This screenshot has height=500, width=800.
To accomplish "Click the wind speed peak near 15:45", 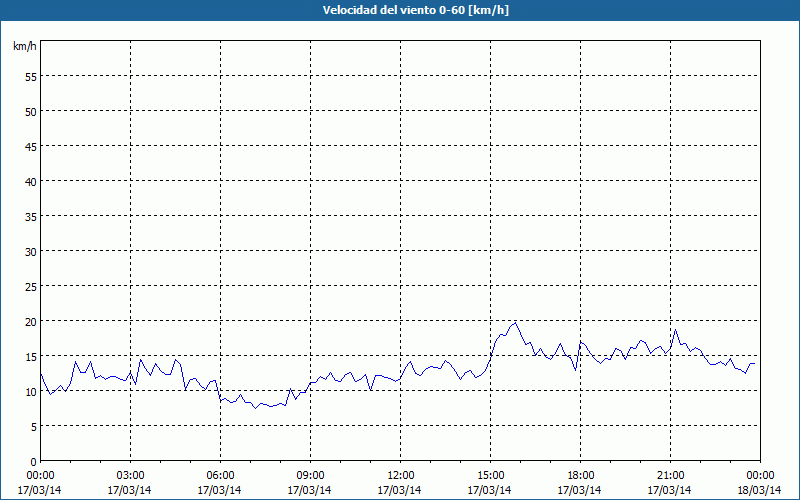I will [515, 323].
